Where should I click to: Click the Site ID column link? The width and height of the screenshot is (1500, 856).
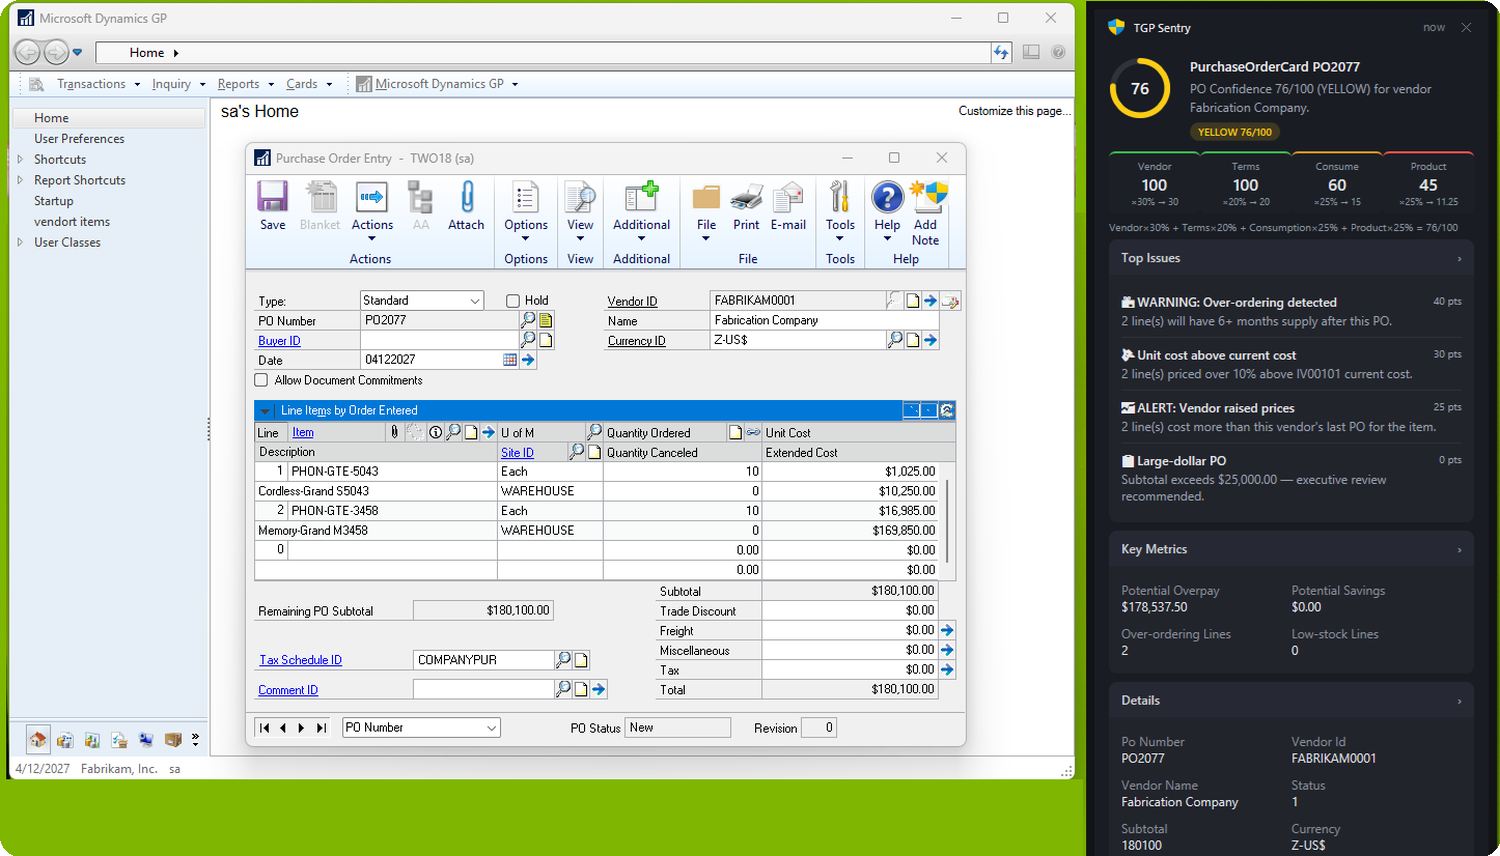(x=517, y=453)
